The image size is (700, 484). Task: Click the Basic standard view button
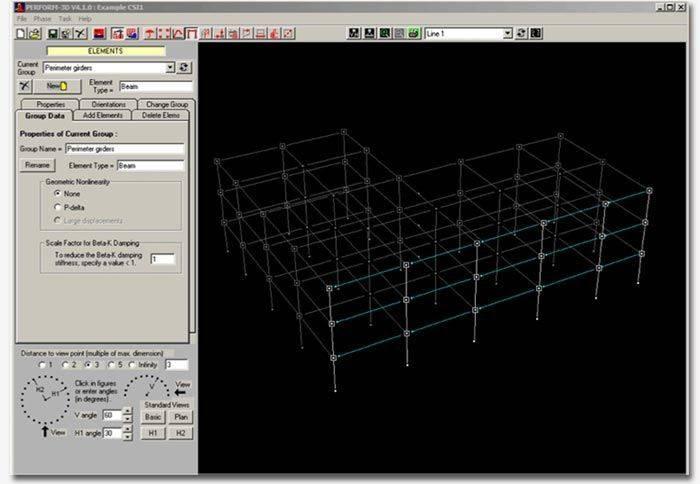point(153,417)
